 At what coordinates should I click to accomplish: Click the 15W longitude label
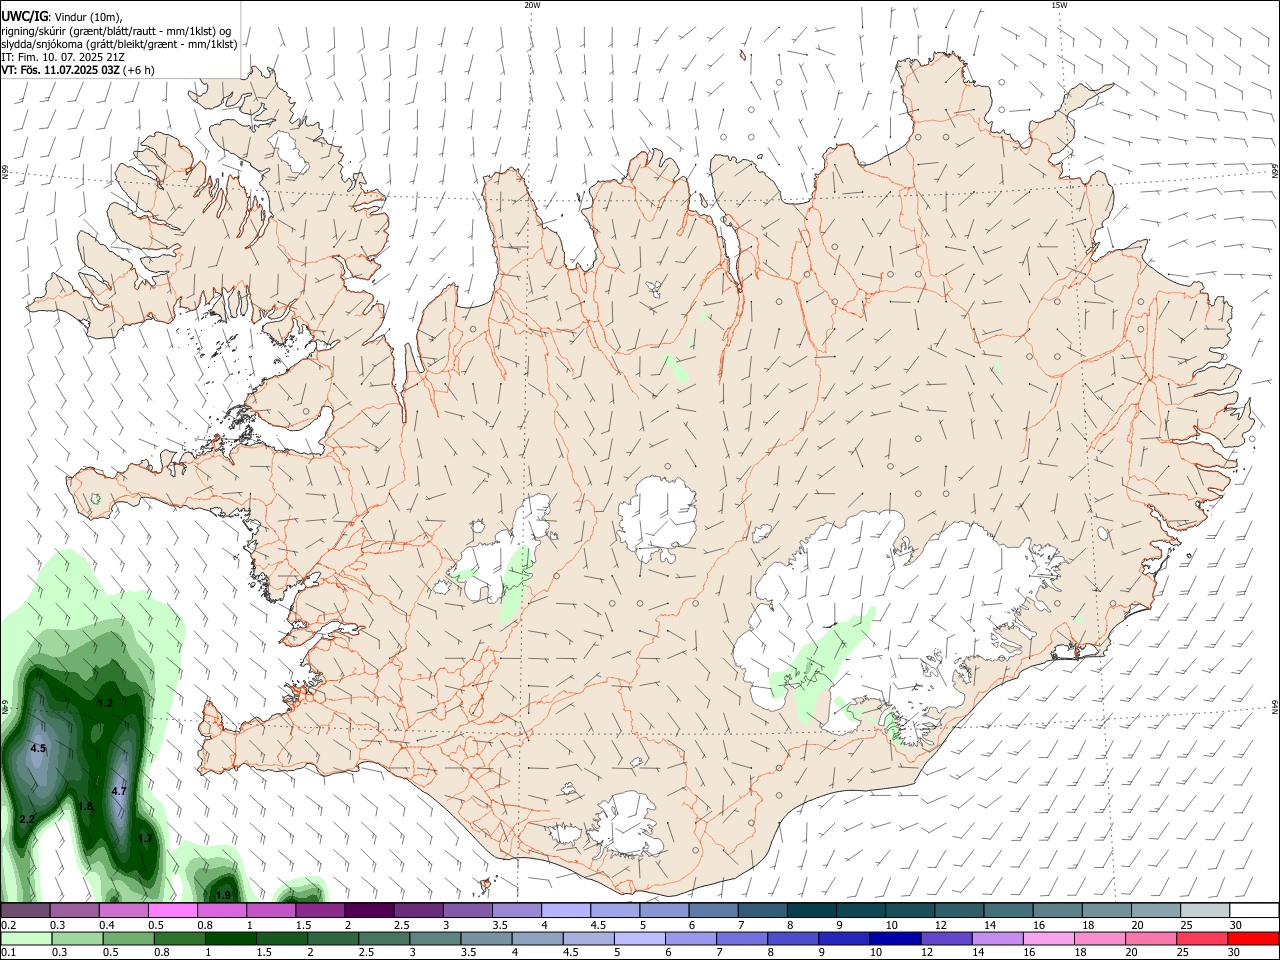pos(1059,5)
